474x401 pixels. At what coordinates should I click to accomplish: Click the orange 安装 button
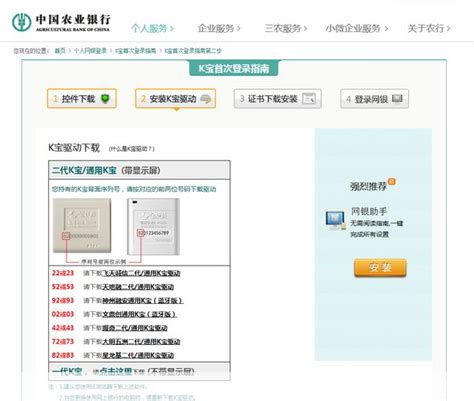[380, 267]
